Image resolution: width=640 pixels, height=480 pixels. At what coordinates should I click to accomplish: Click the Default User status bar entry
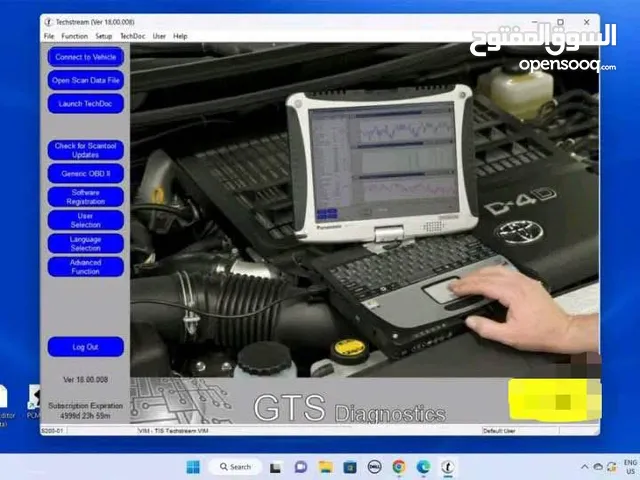pyautogui.click(x=499, y=431)
